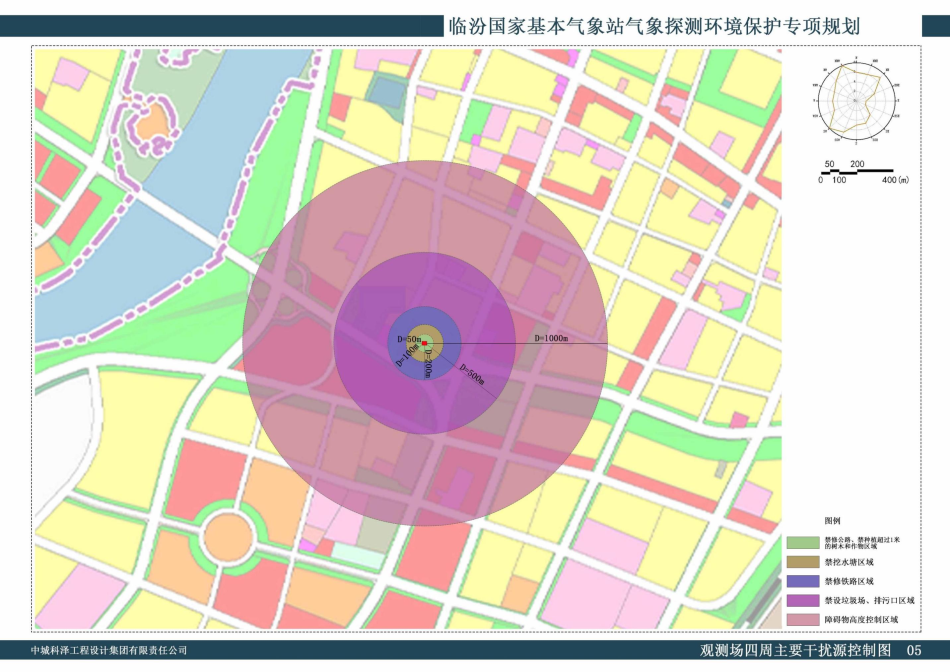Click the 图例 legend heading
The image size is (950, 672).
coord(832,522)
